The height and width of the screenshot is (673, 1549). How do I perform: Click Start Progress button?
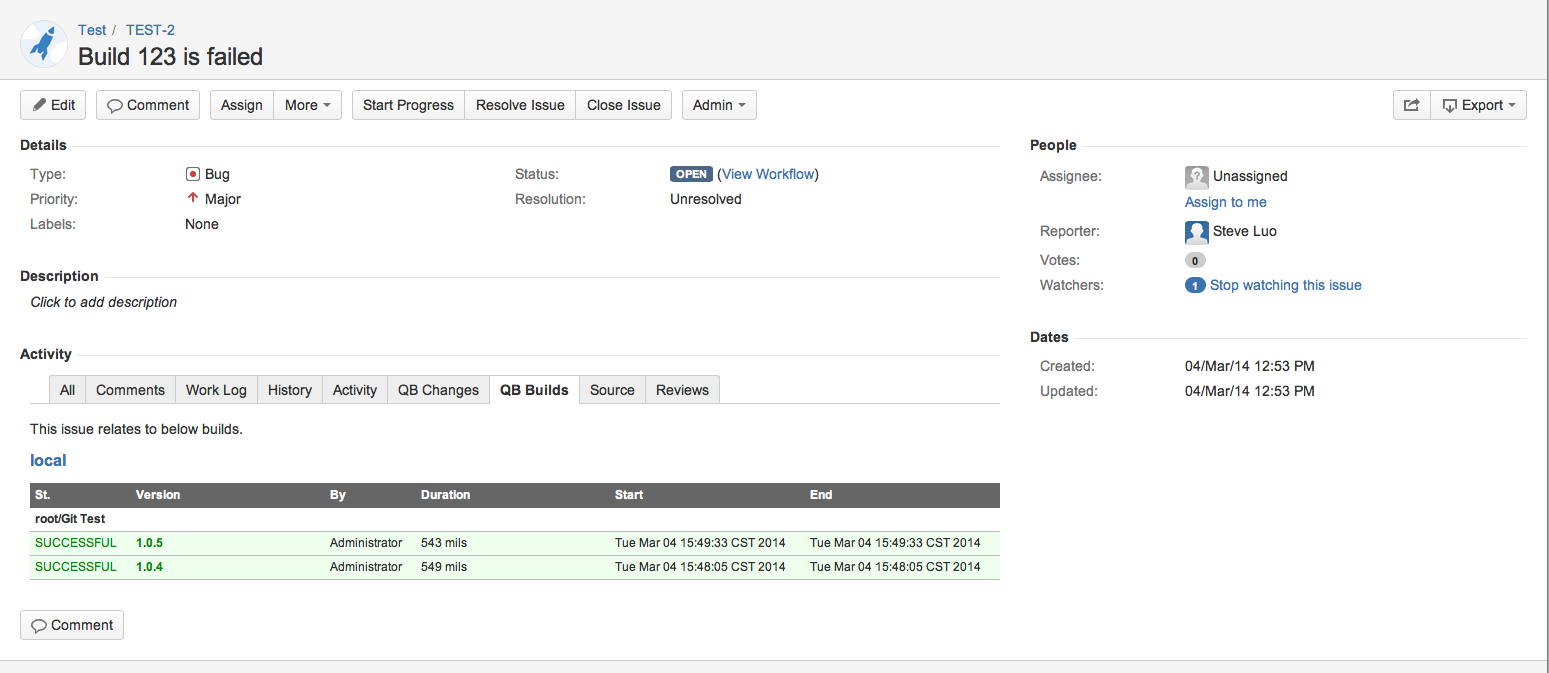(408, 105)
